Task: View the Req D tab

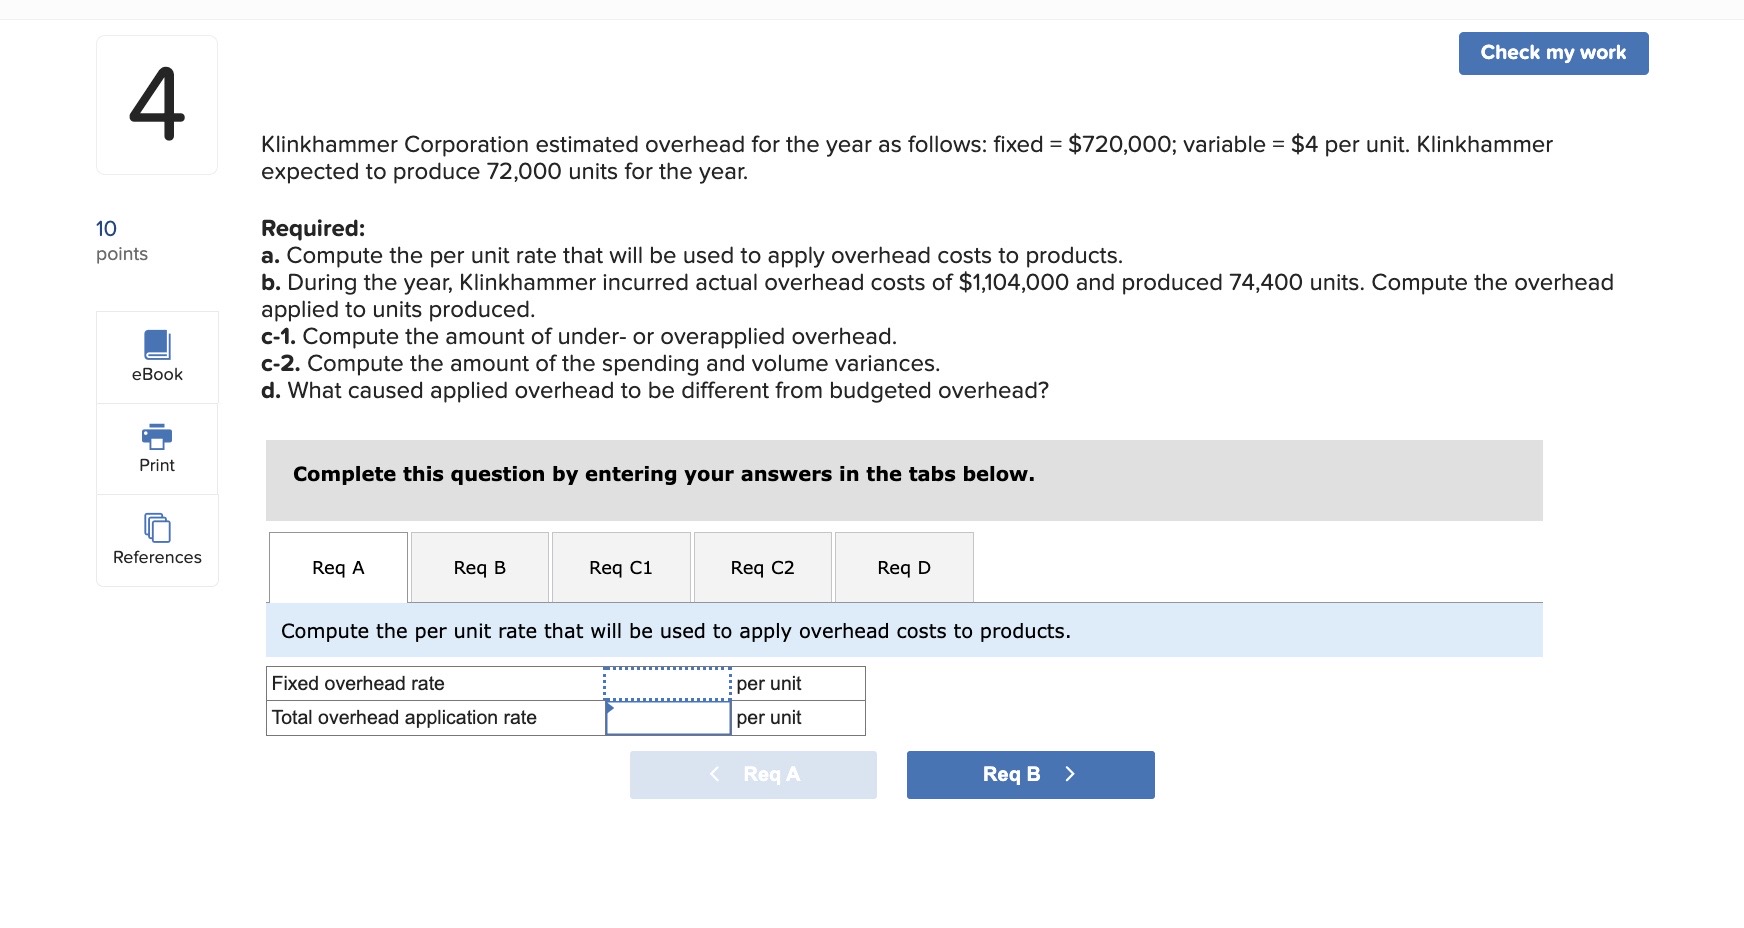Action: click(x=903, y=567)
